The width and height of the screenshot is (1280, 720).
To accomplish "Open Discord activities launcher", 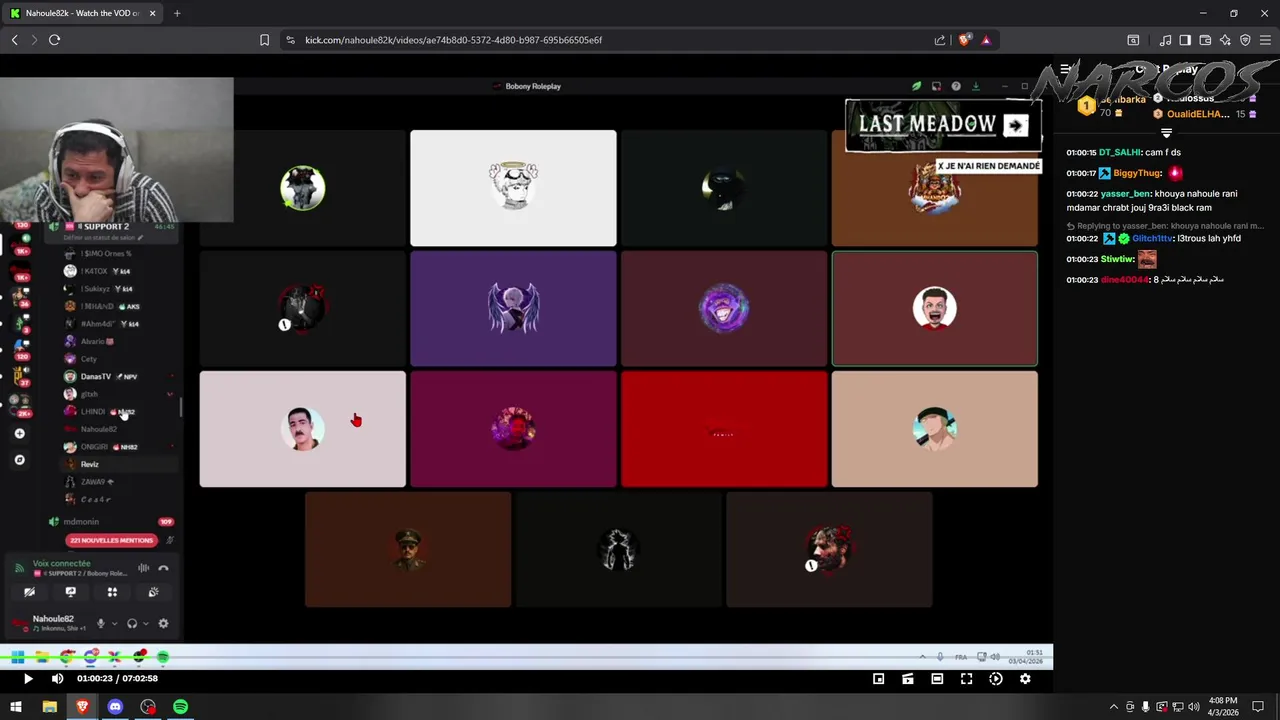I will (112, 592).
